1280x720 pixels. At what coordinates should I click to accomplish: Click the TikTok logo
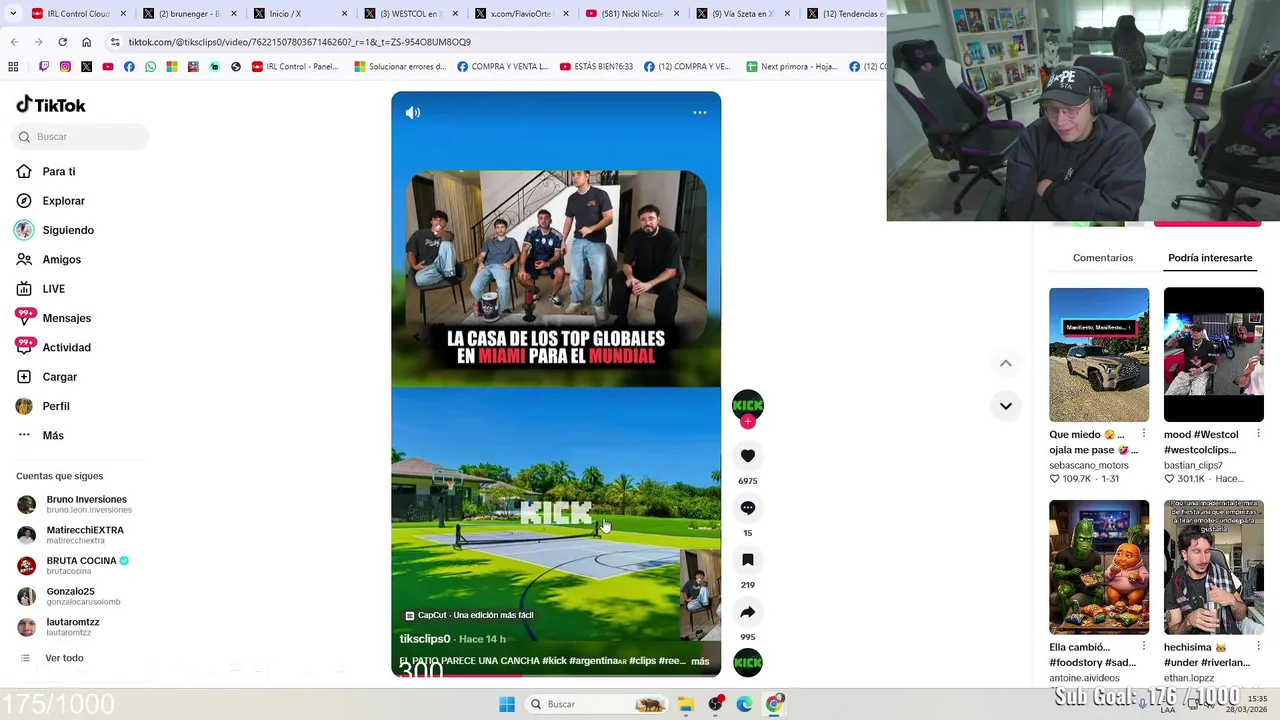coord(51,105)
